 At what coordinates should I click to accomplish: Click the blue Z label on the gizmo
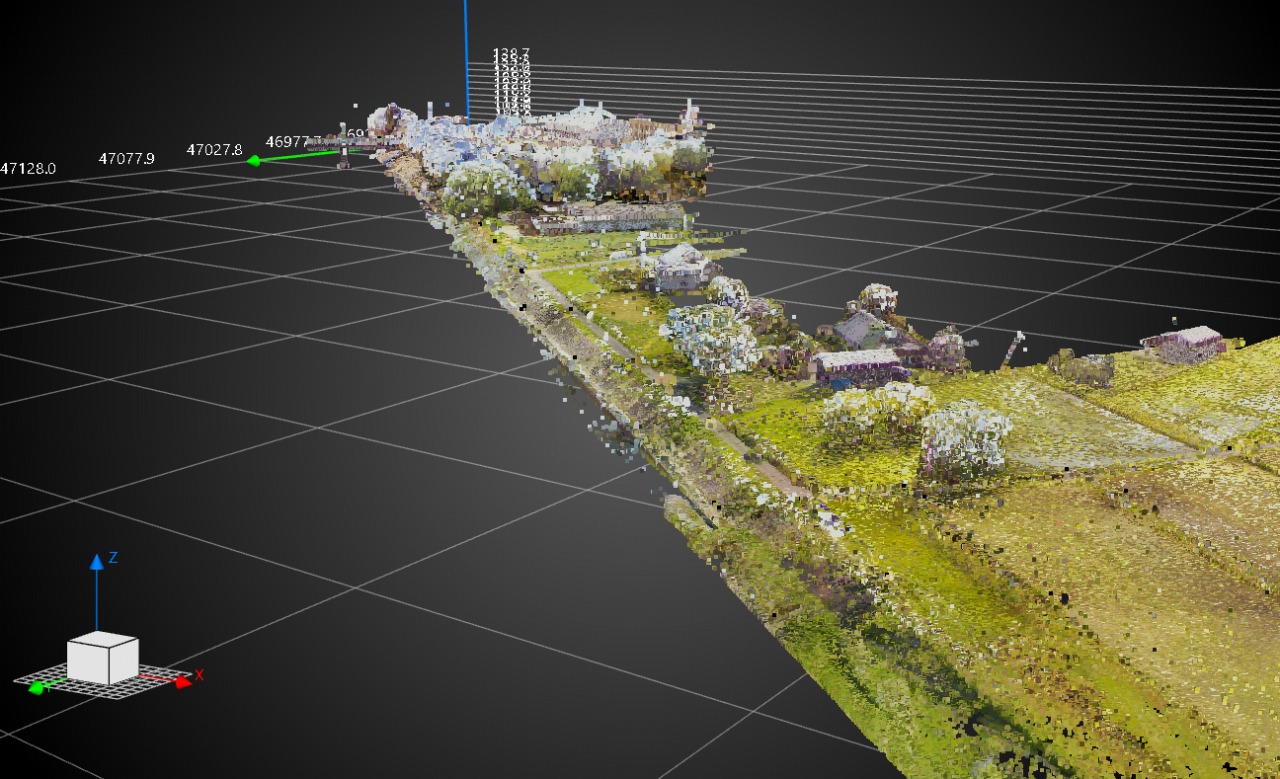(114, 558)
